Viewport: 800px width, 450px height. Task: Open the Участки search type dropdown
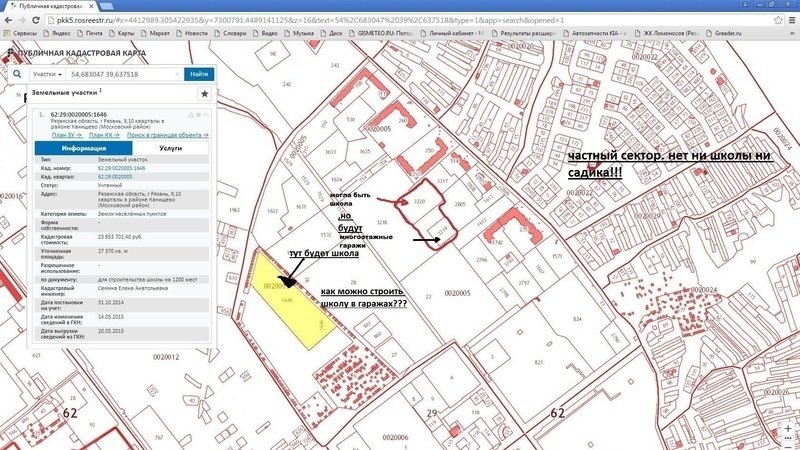tap(47, 74)
